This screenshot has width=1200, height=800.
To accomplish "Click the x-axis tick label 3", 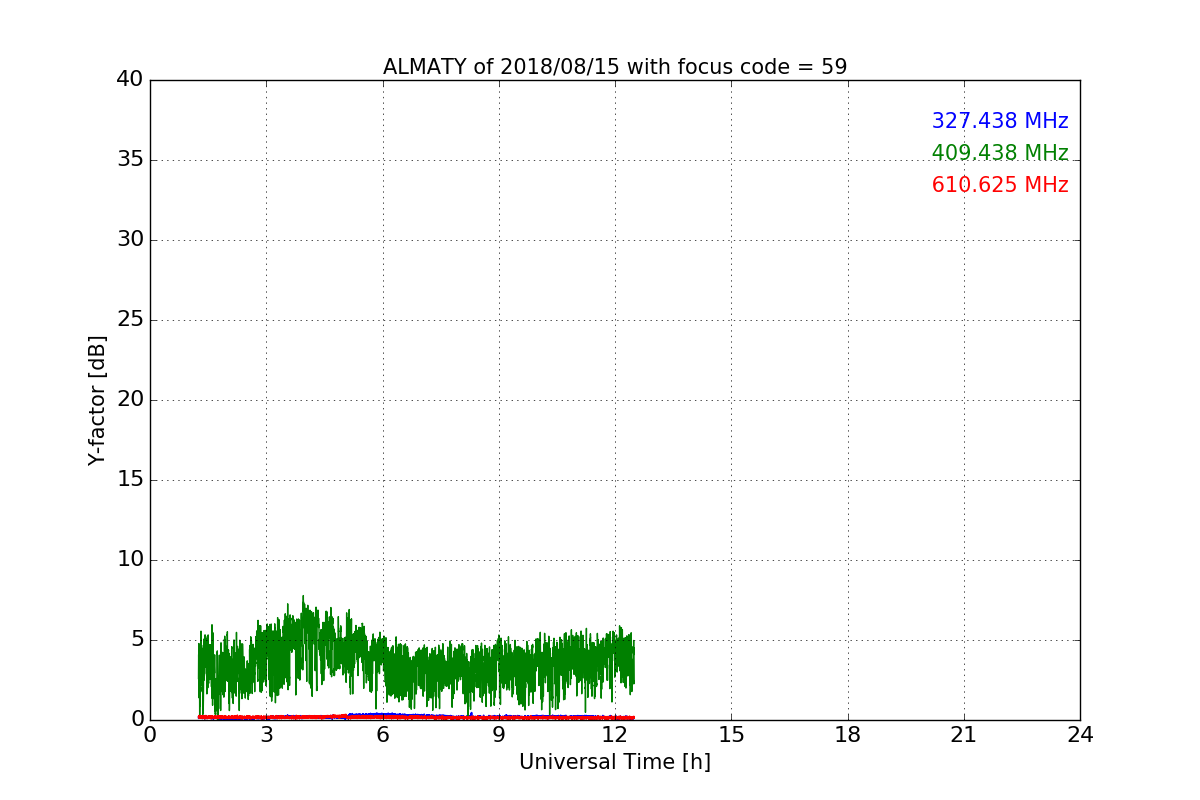I will point(266,735).
